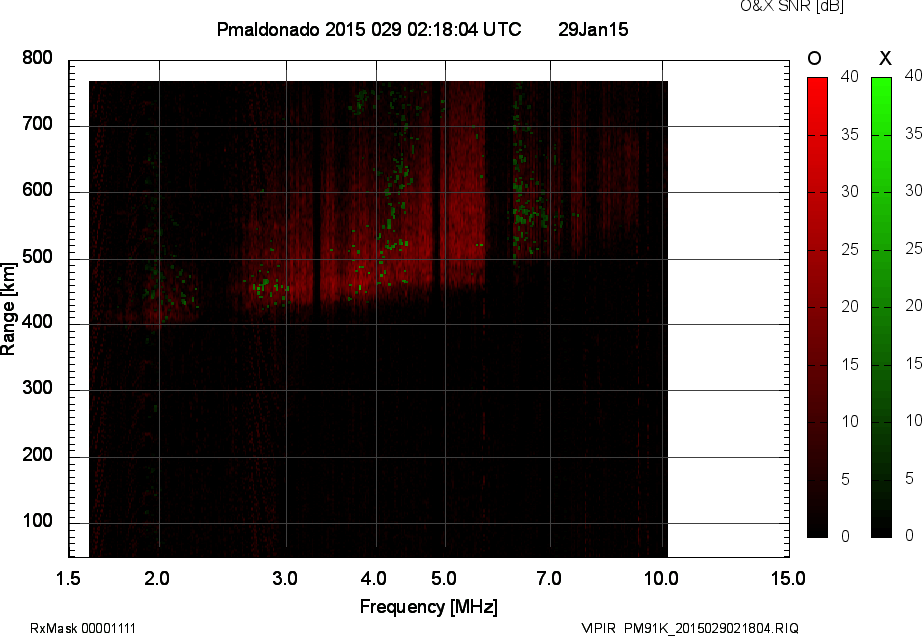Select the green X-mode color bar
Image resolution: width=922 pixels, height=636 pixels.
tap(881, 307)
